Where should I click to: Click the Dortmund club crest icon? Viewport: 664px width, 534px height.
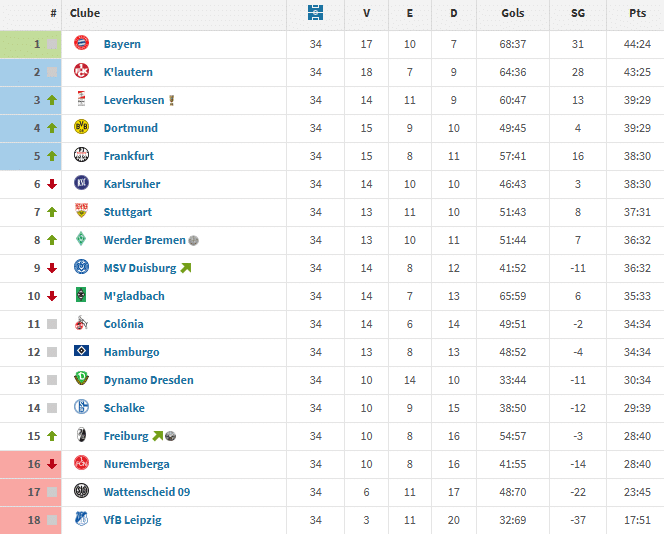81,128
